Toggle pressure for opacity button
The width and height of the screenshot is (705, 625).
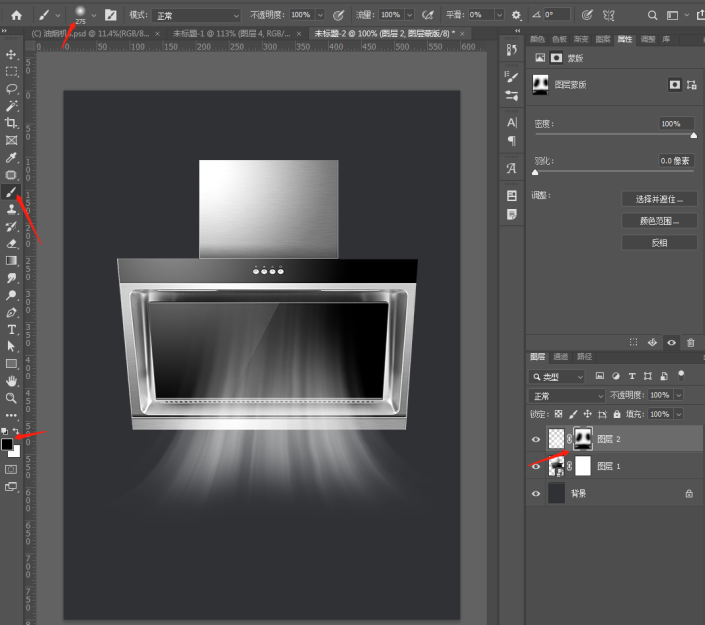tap(339, 15)
